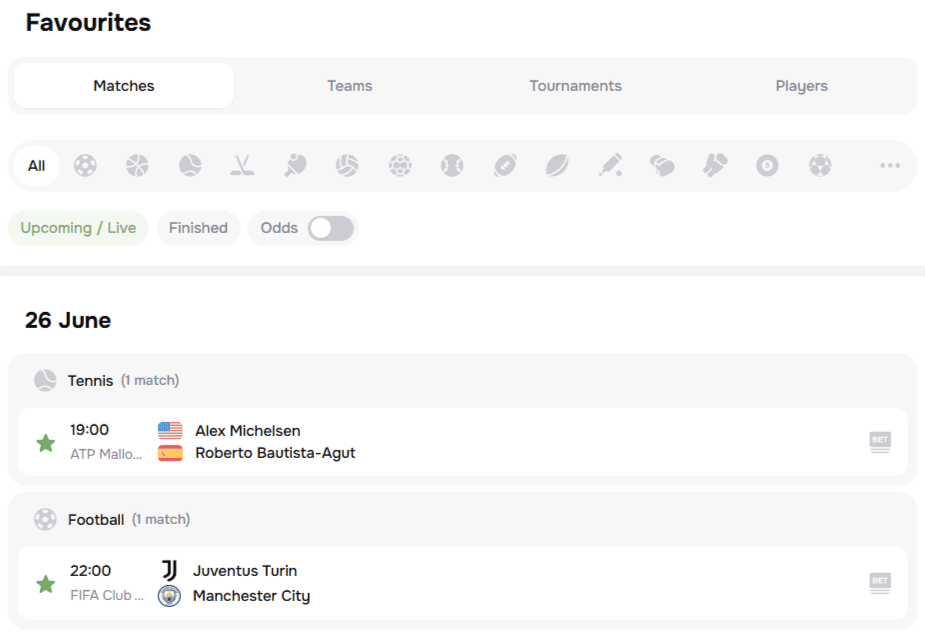Choose the American football icon
The height and width of the screenshot is (637, 925).
coord(505,166)
